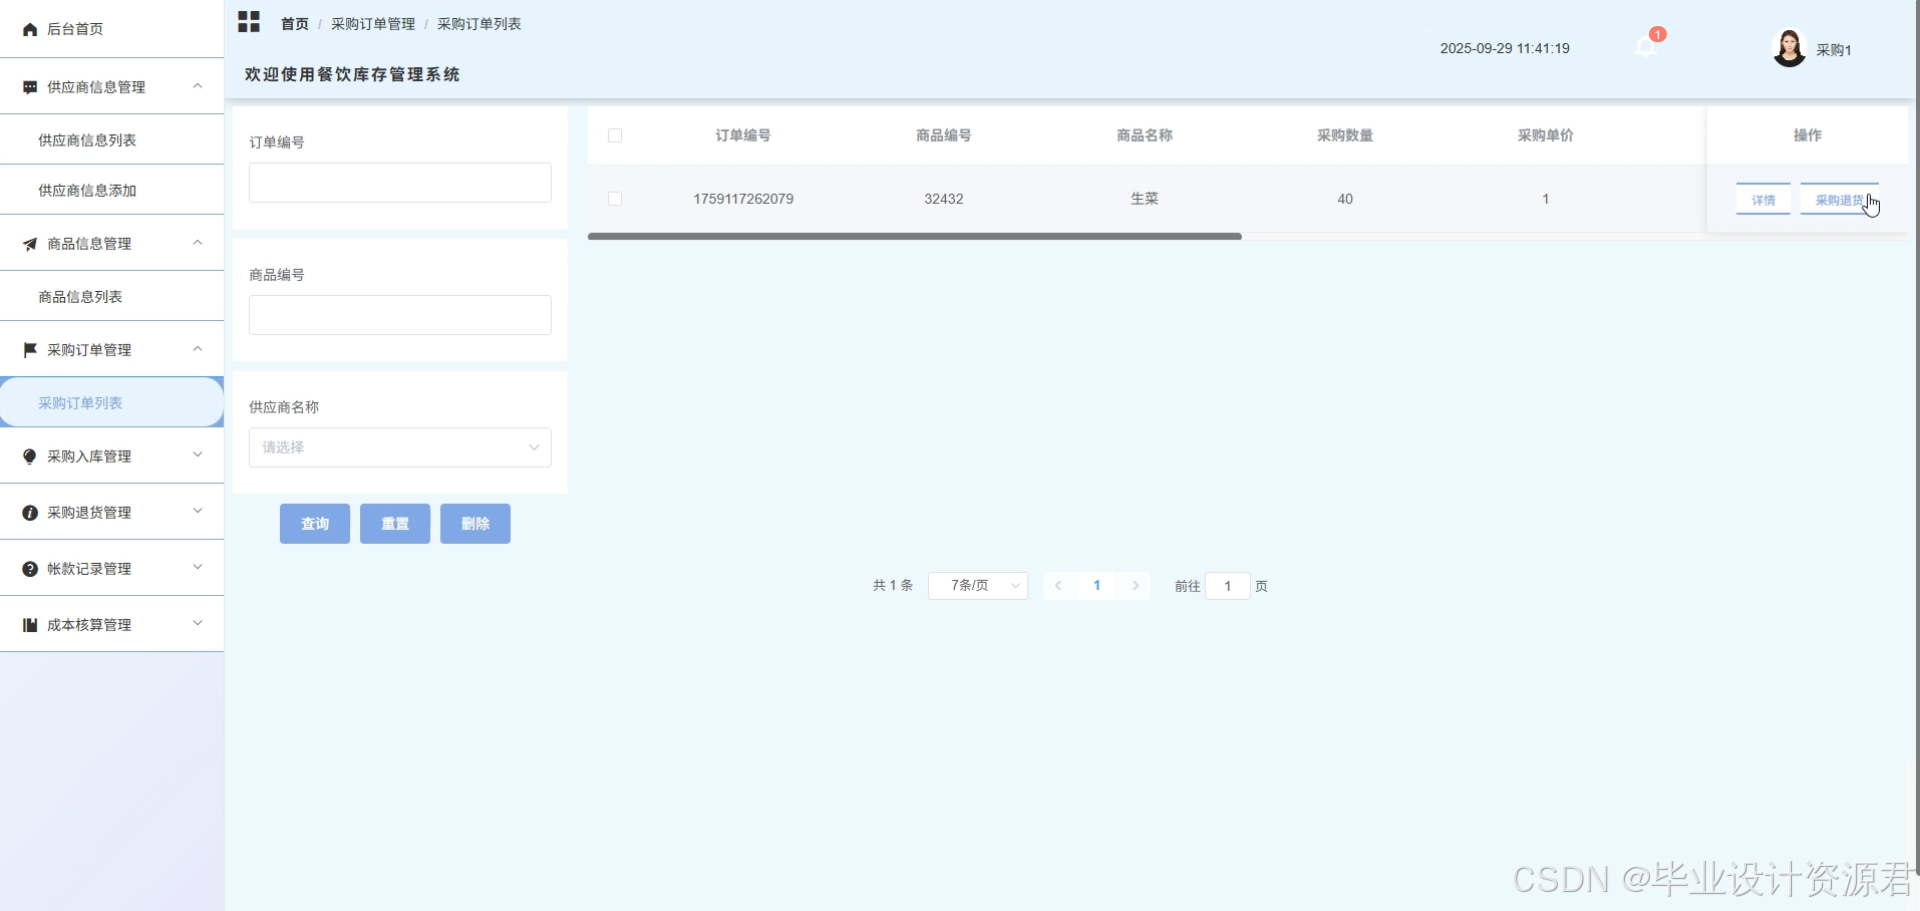
Task: Click the 帐款记录管理 question mark icon
Action: [30, 569]
